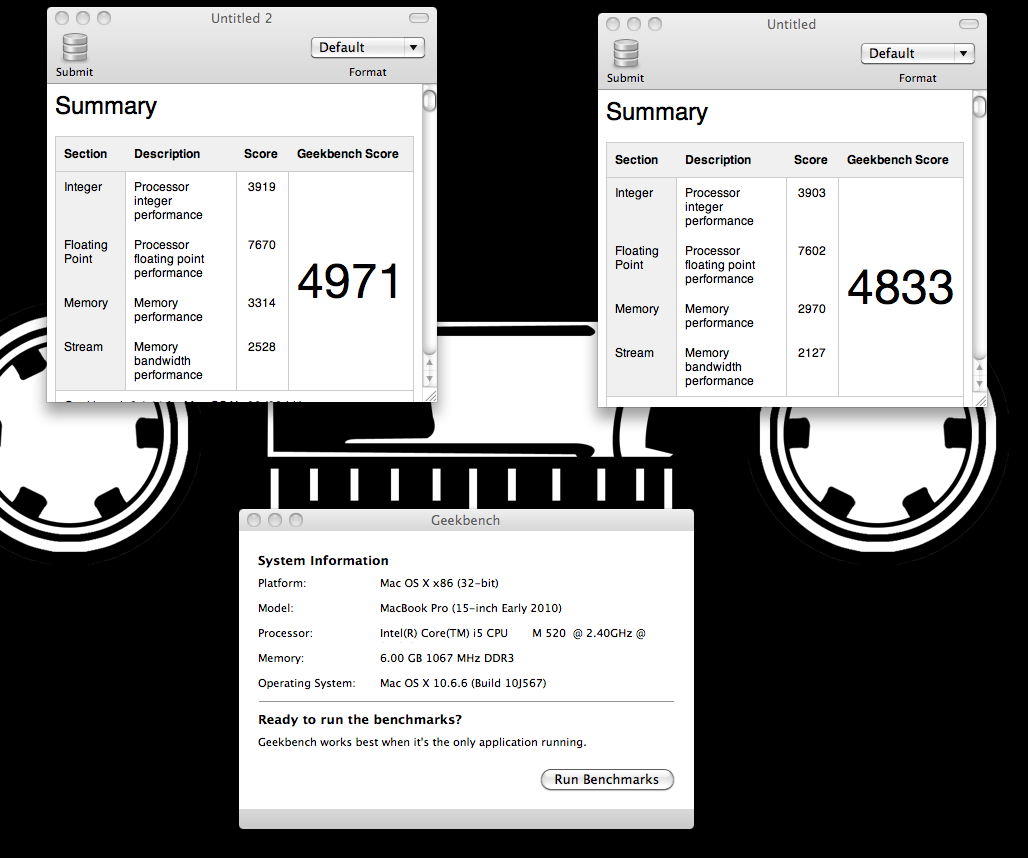
Task: Close the Untitled window
Action: point(612,24)
